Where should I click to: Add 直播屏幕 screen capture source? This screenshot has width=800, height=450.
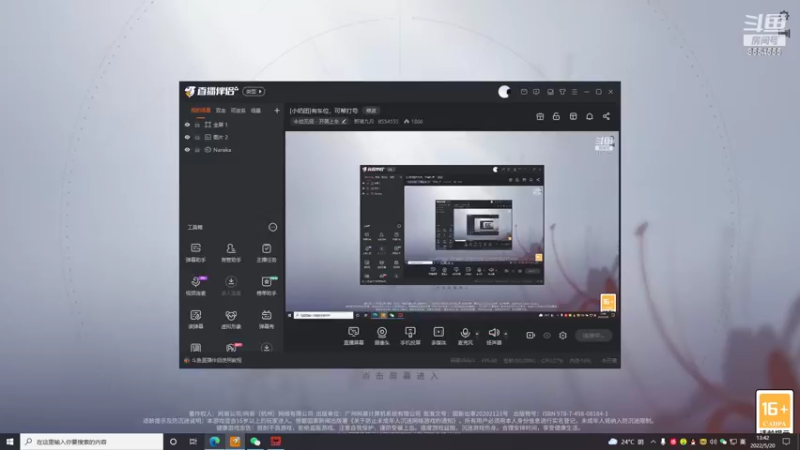pyautogui.click(x=354, y=336)
